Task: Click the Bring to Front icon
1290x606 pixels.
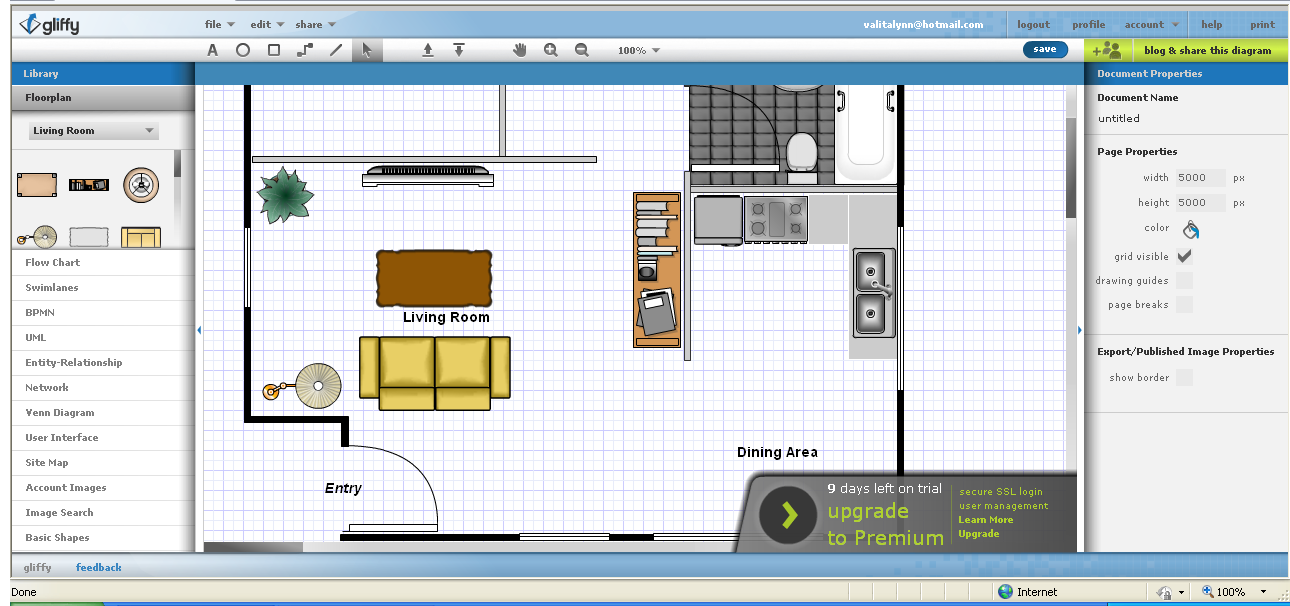Action: coord(428,50)
